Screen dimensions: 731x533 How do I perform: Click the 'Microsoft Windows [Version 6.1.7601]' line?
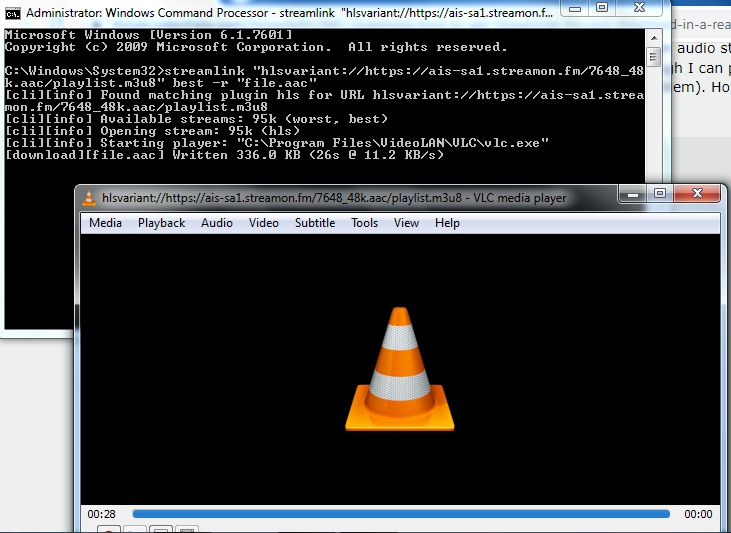tap(149, 35)
